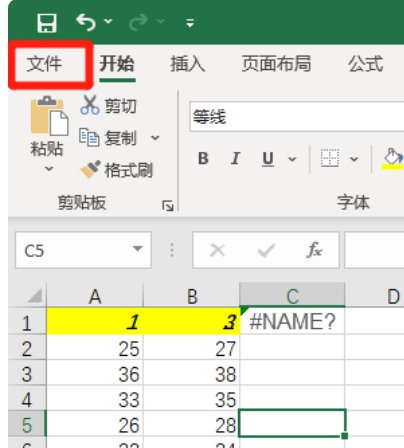Open the 文件 tab

tap(44, 64)
